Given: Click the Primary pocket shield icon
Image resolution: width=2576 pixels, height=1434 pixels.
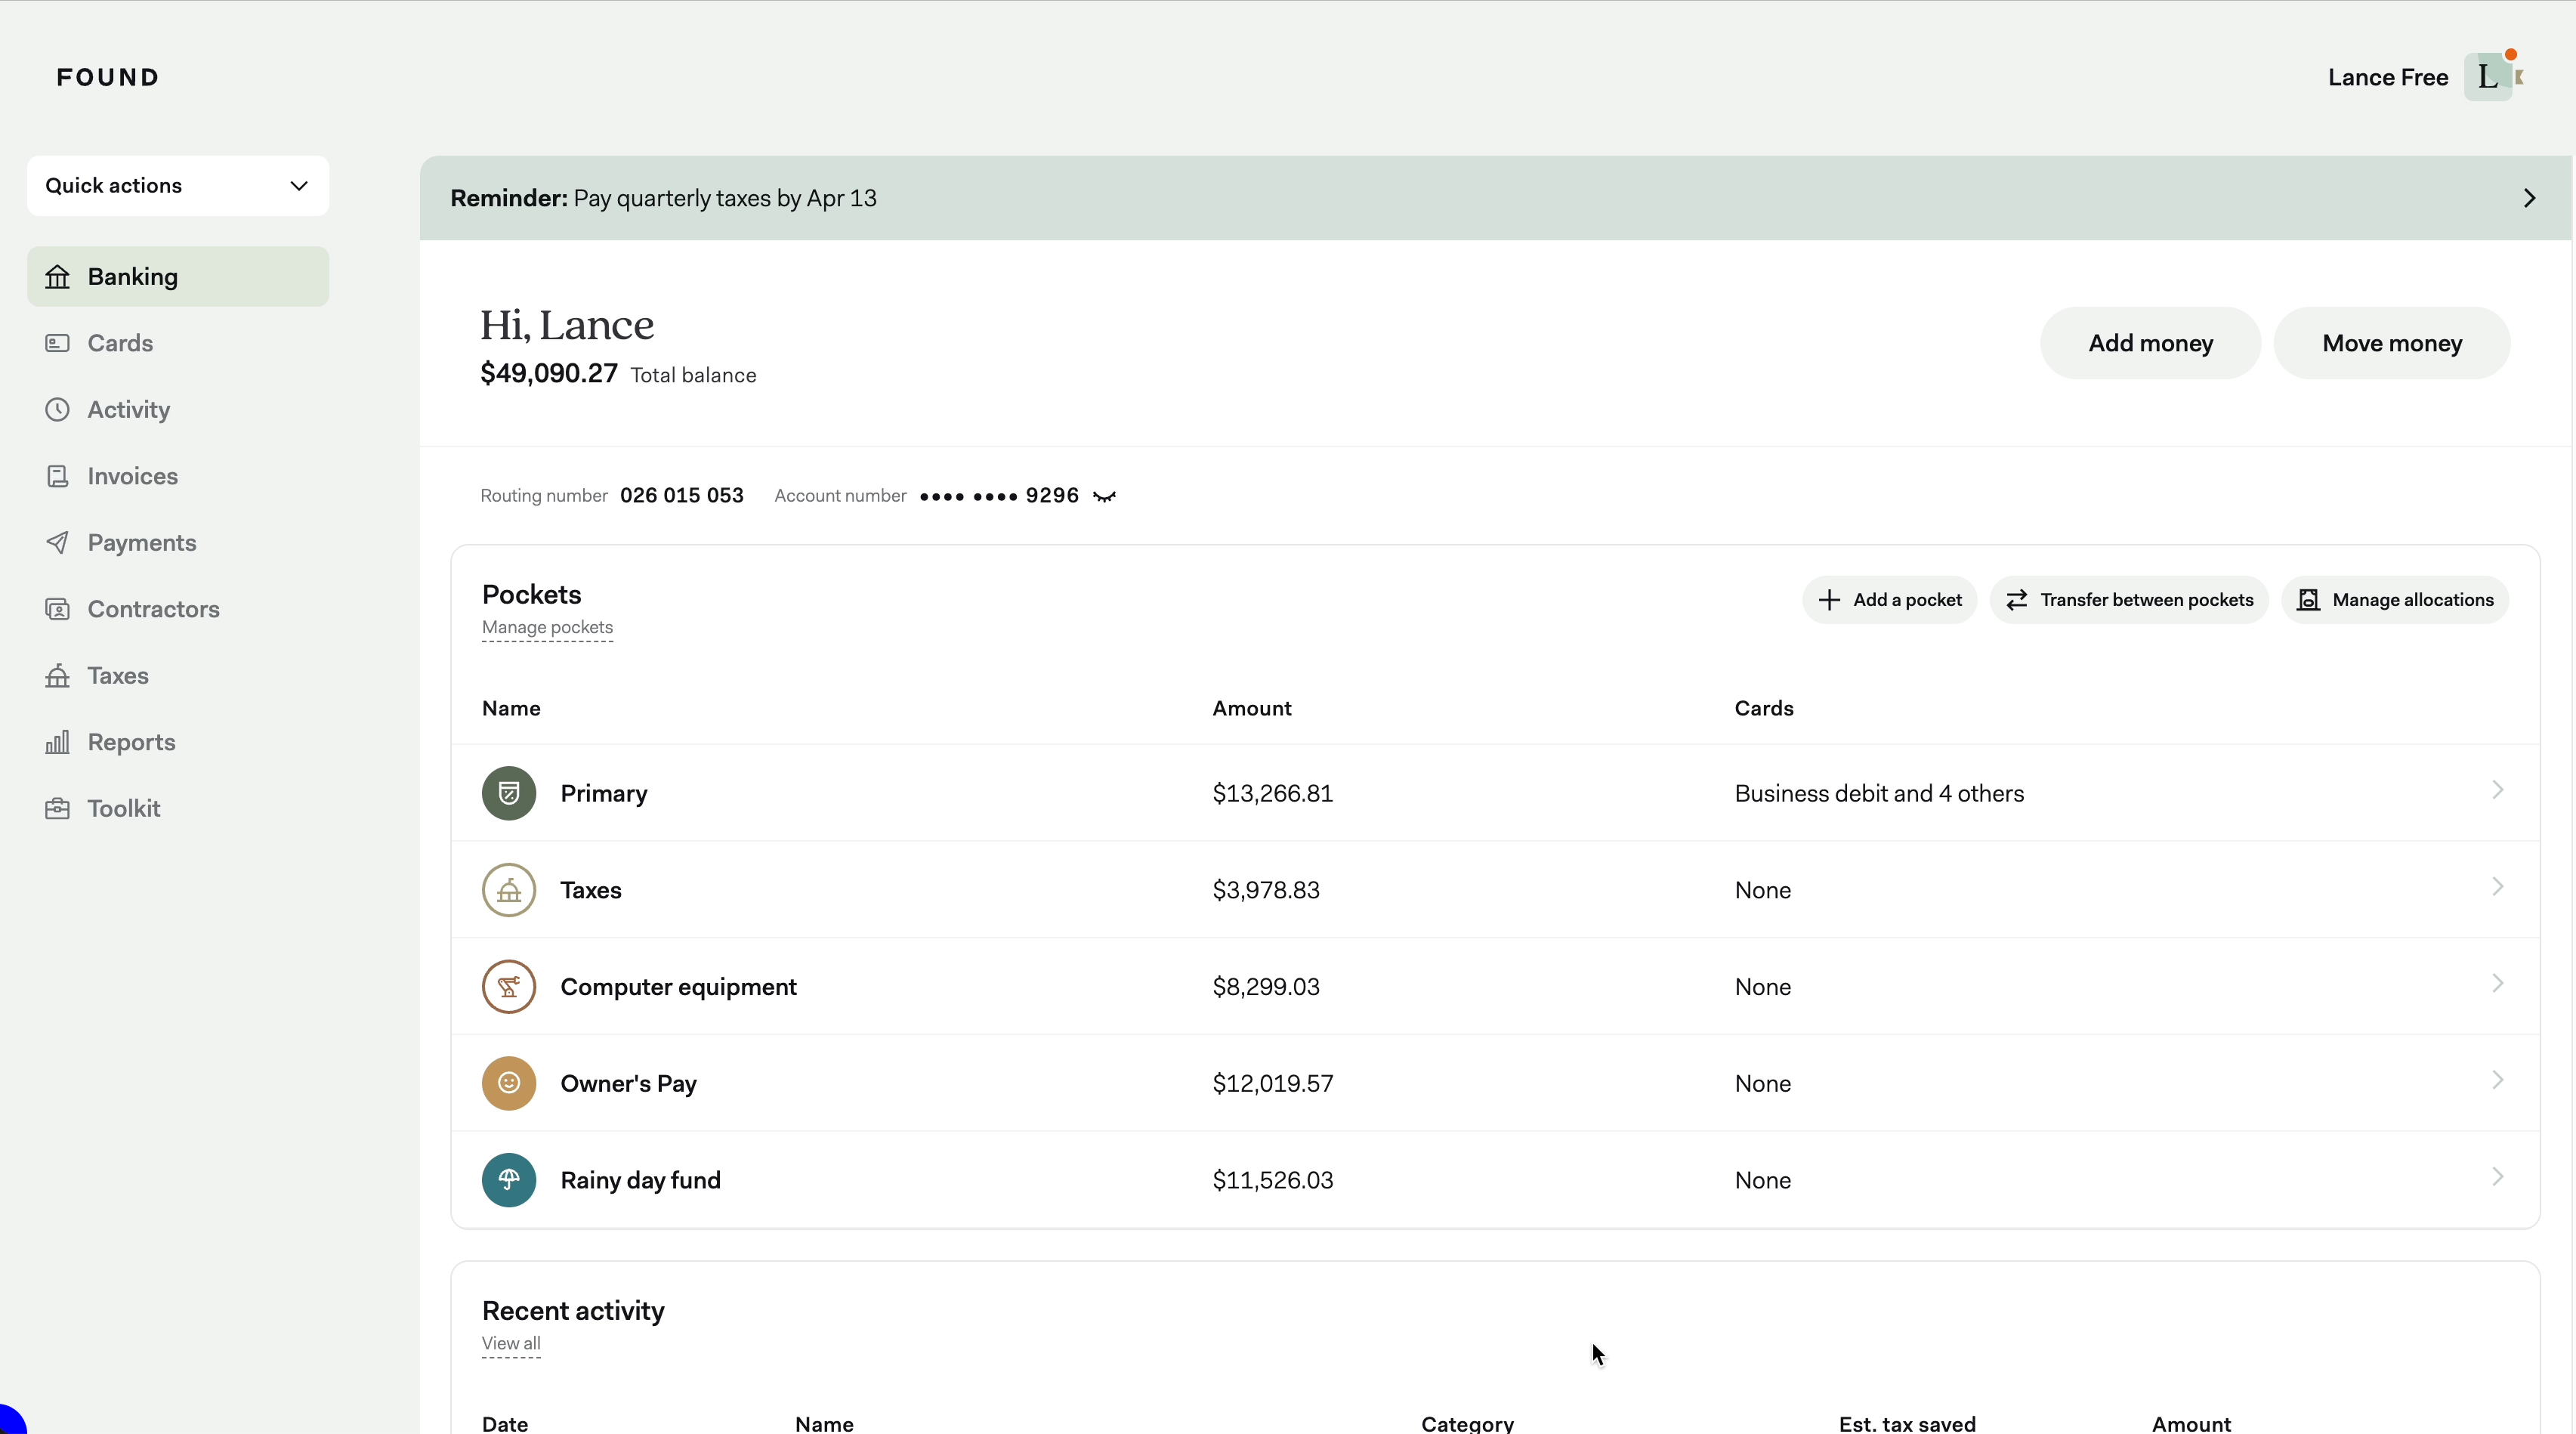Looking at the screenshot, I should click(x=509, y=793).
